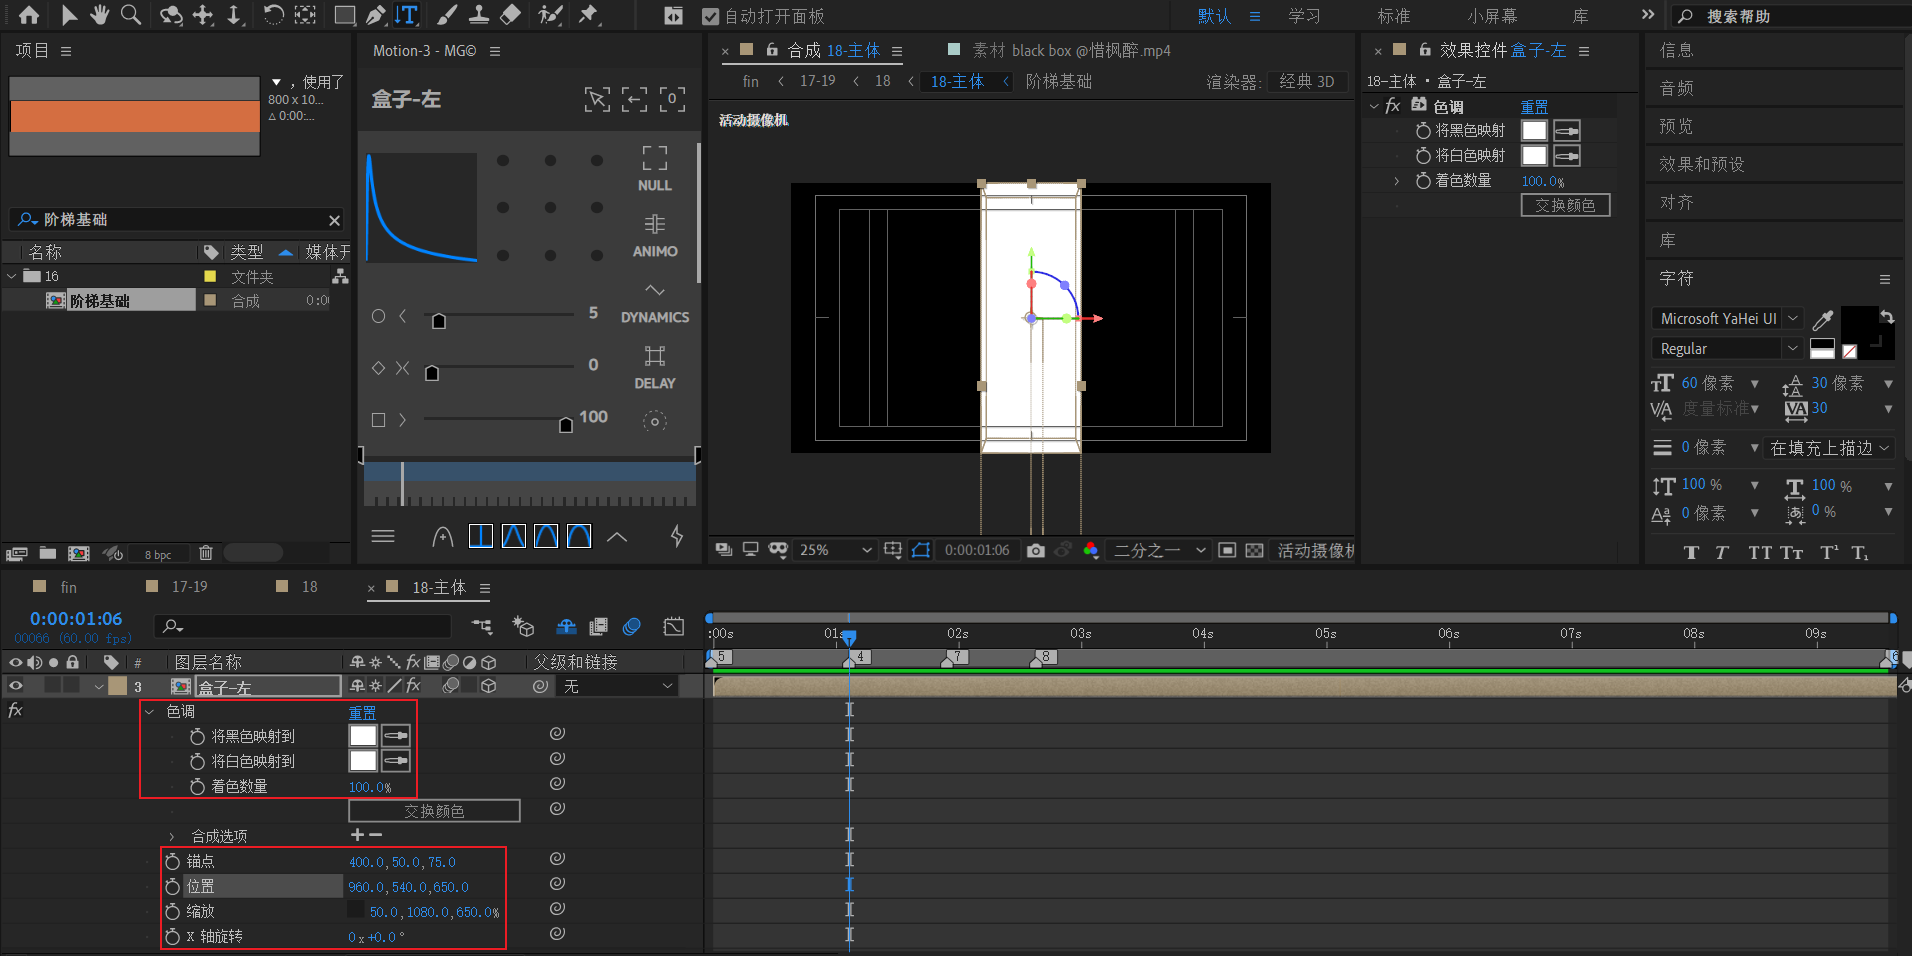Create new folder in Project panel

click(48, 553)
